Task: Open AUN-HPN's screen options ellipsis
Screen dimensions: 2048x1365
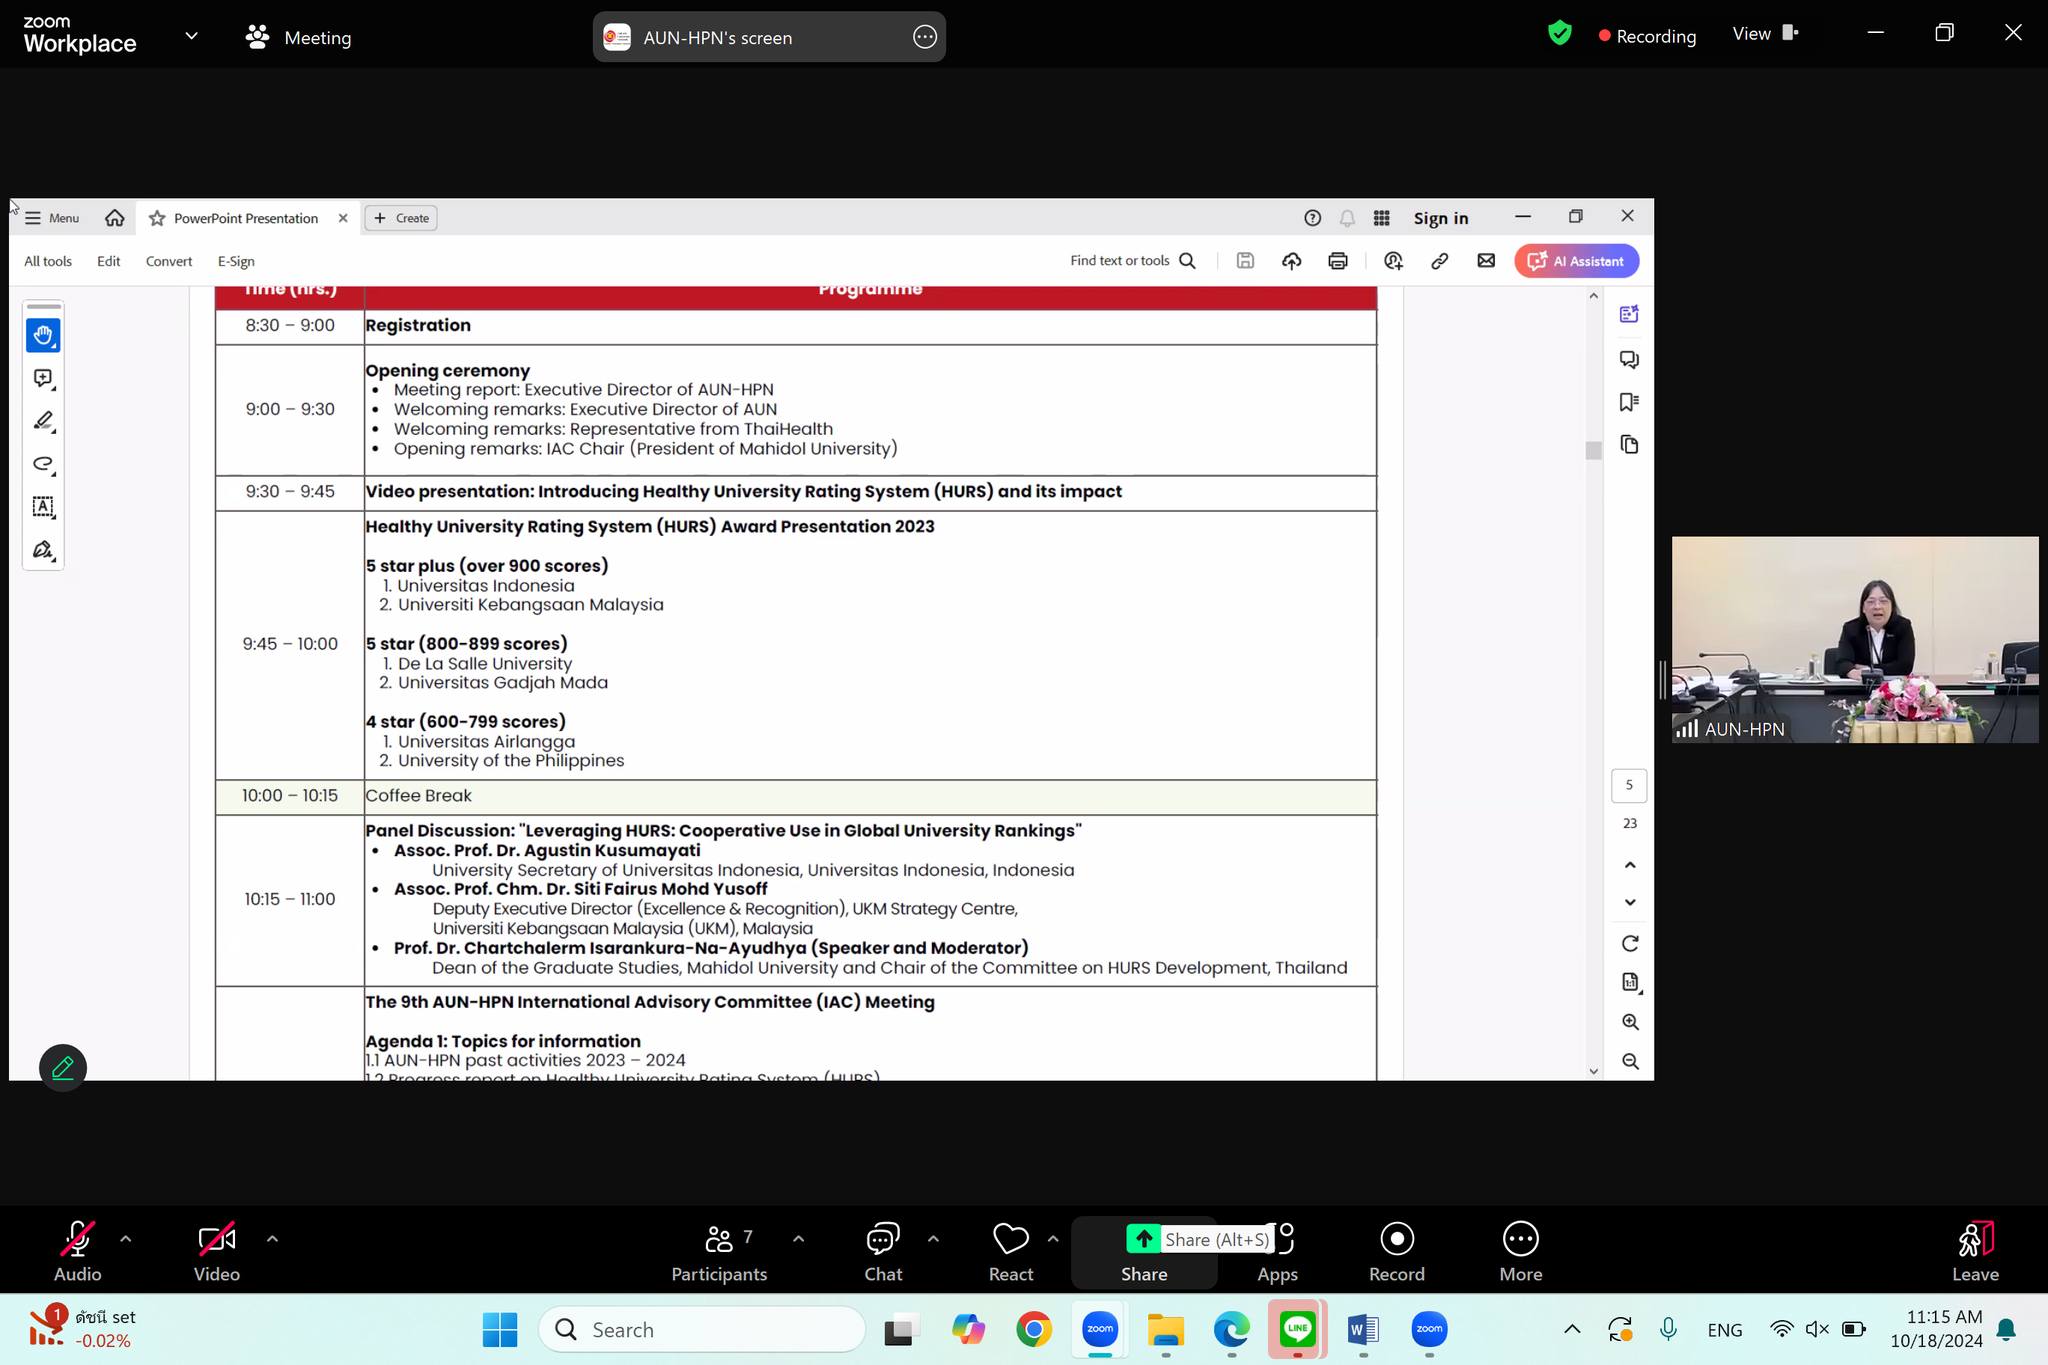Action: (x=925, y=37)
